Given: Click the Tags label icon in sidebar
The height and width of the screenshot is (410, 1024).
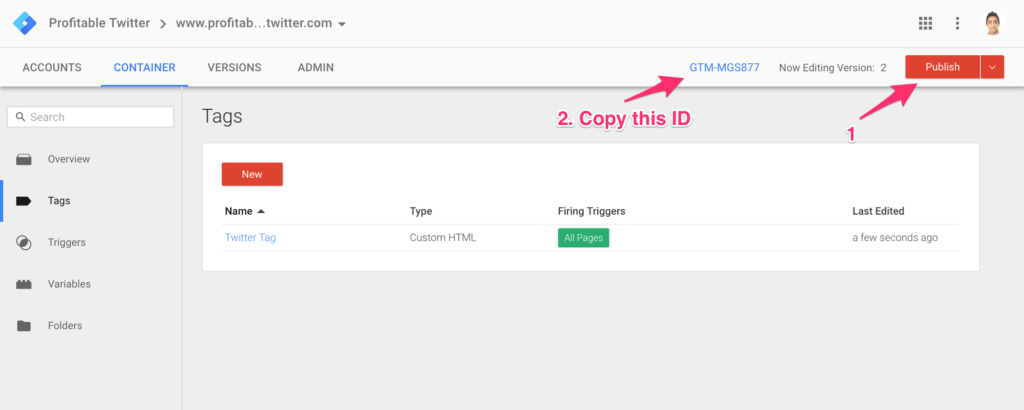Looking at the screenshot, I should [x=24, y=201].
